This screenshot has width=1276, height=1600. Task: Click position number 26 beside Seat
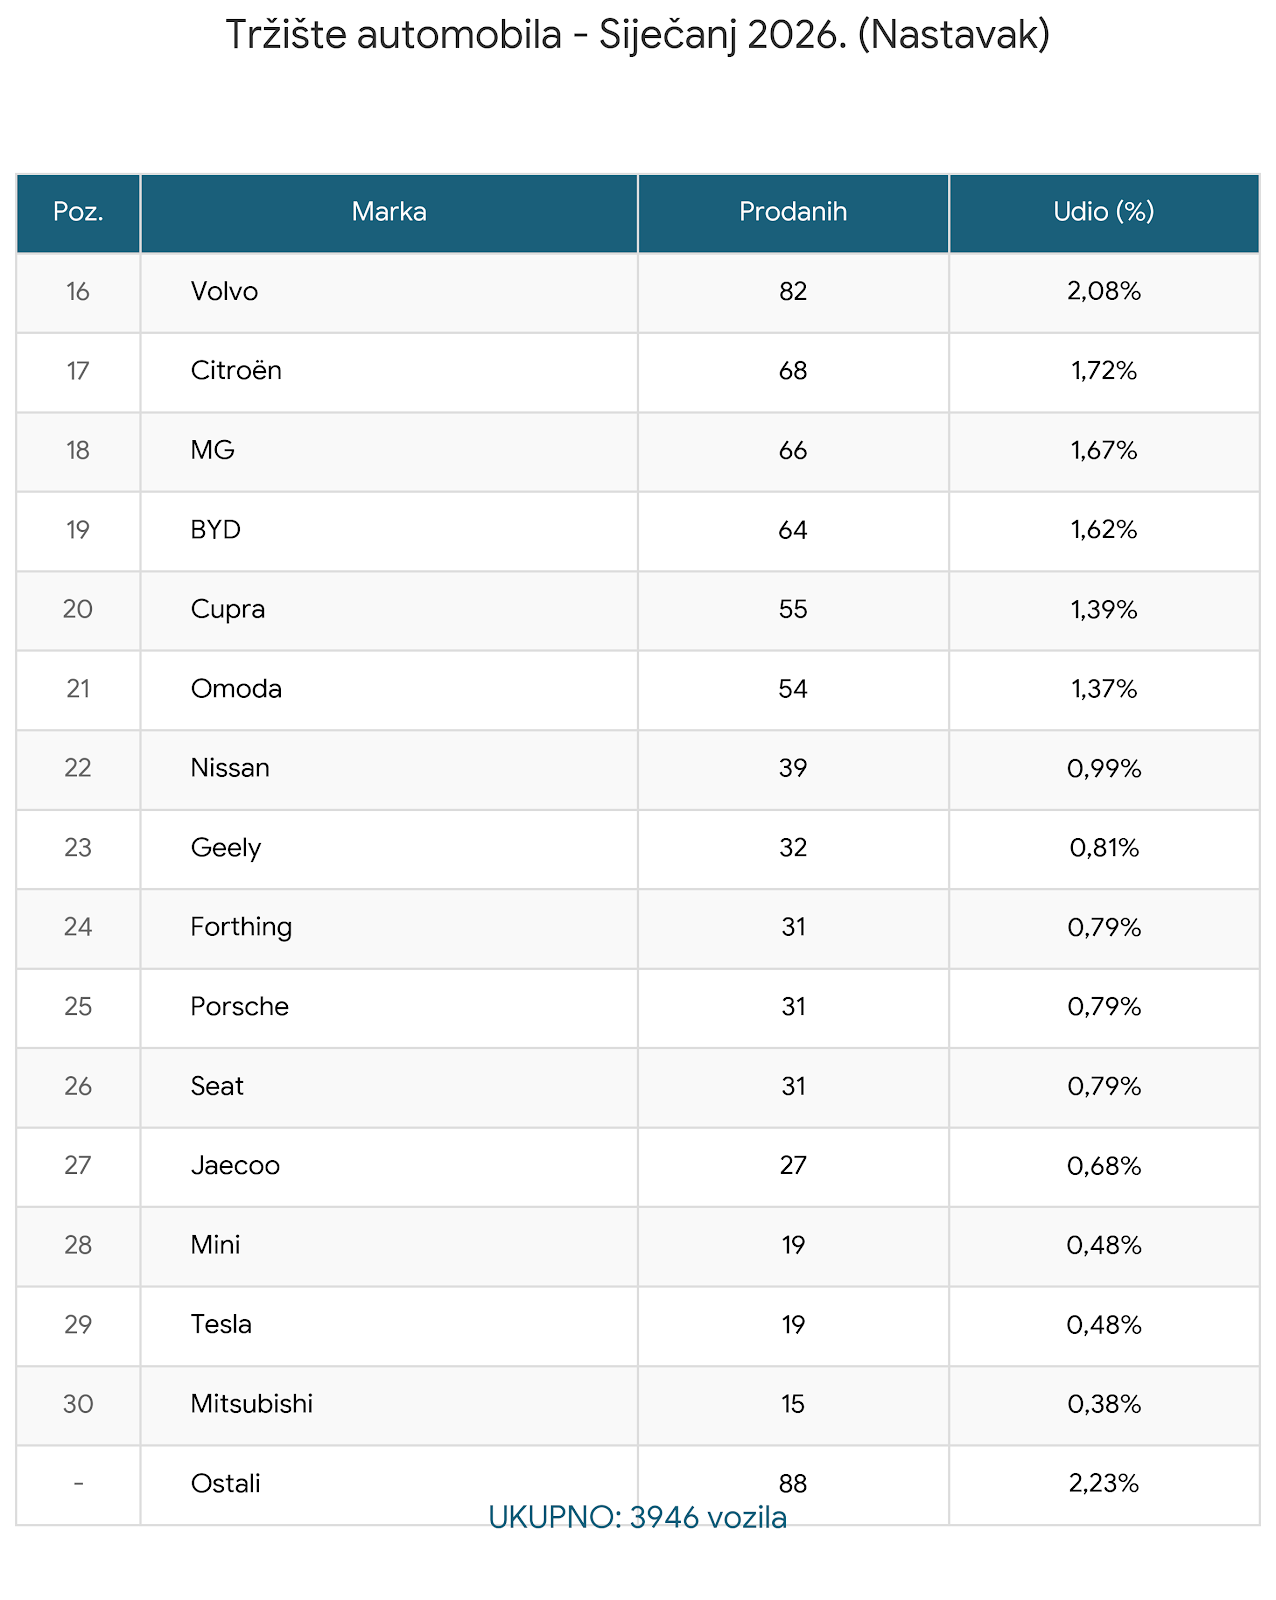click(x=78, y=1086)
